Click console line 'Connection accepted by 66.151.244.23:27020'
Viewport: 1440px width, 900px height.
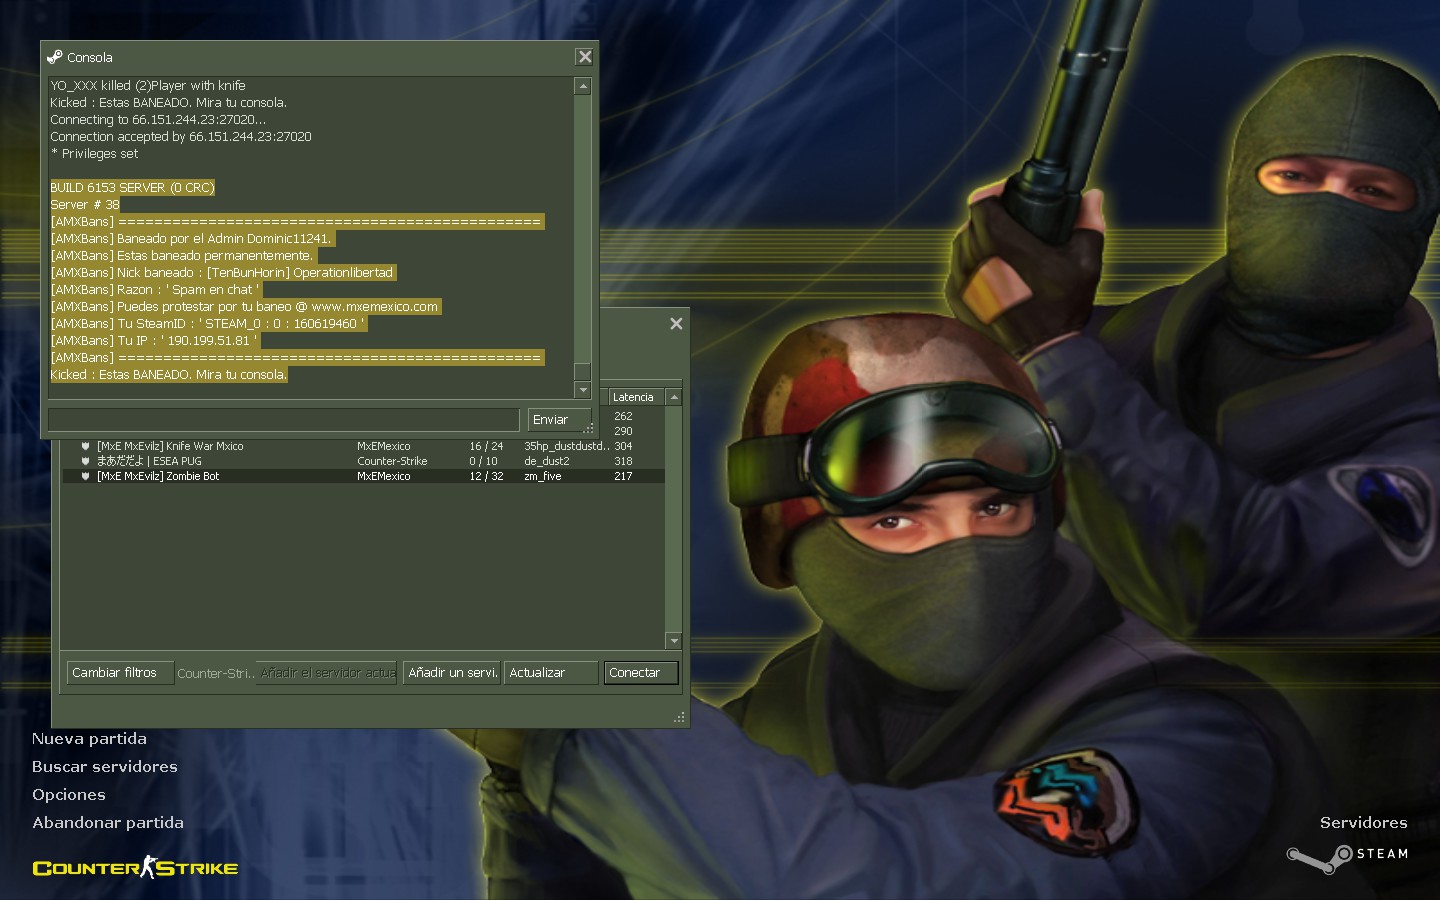coord(181,136)
